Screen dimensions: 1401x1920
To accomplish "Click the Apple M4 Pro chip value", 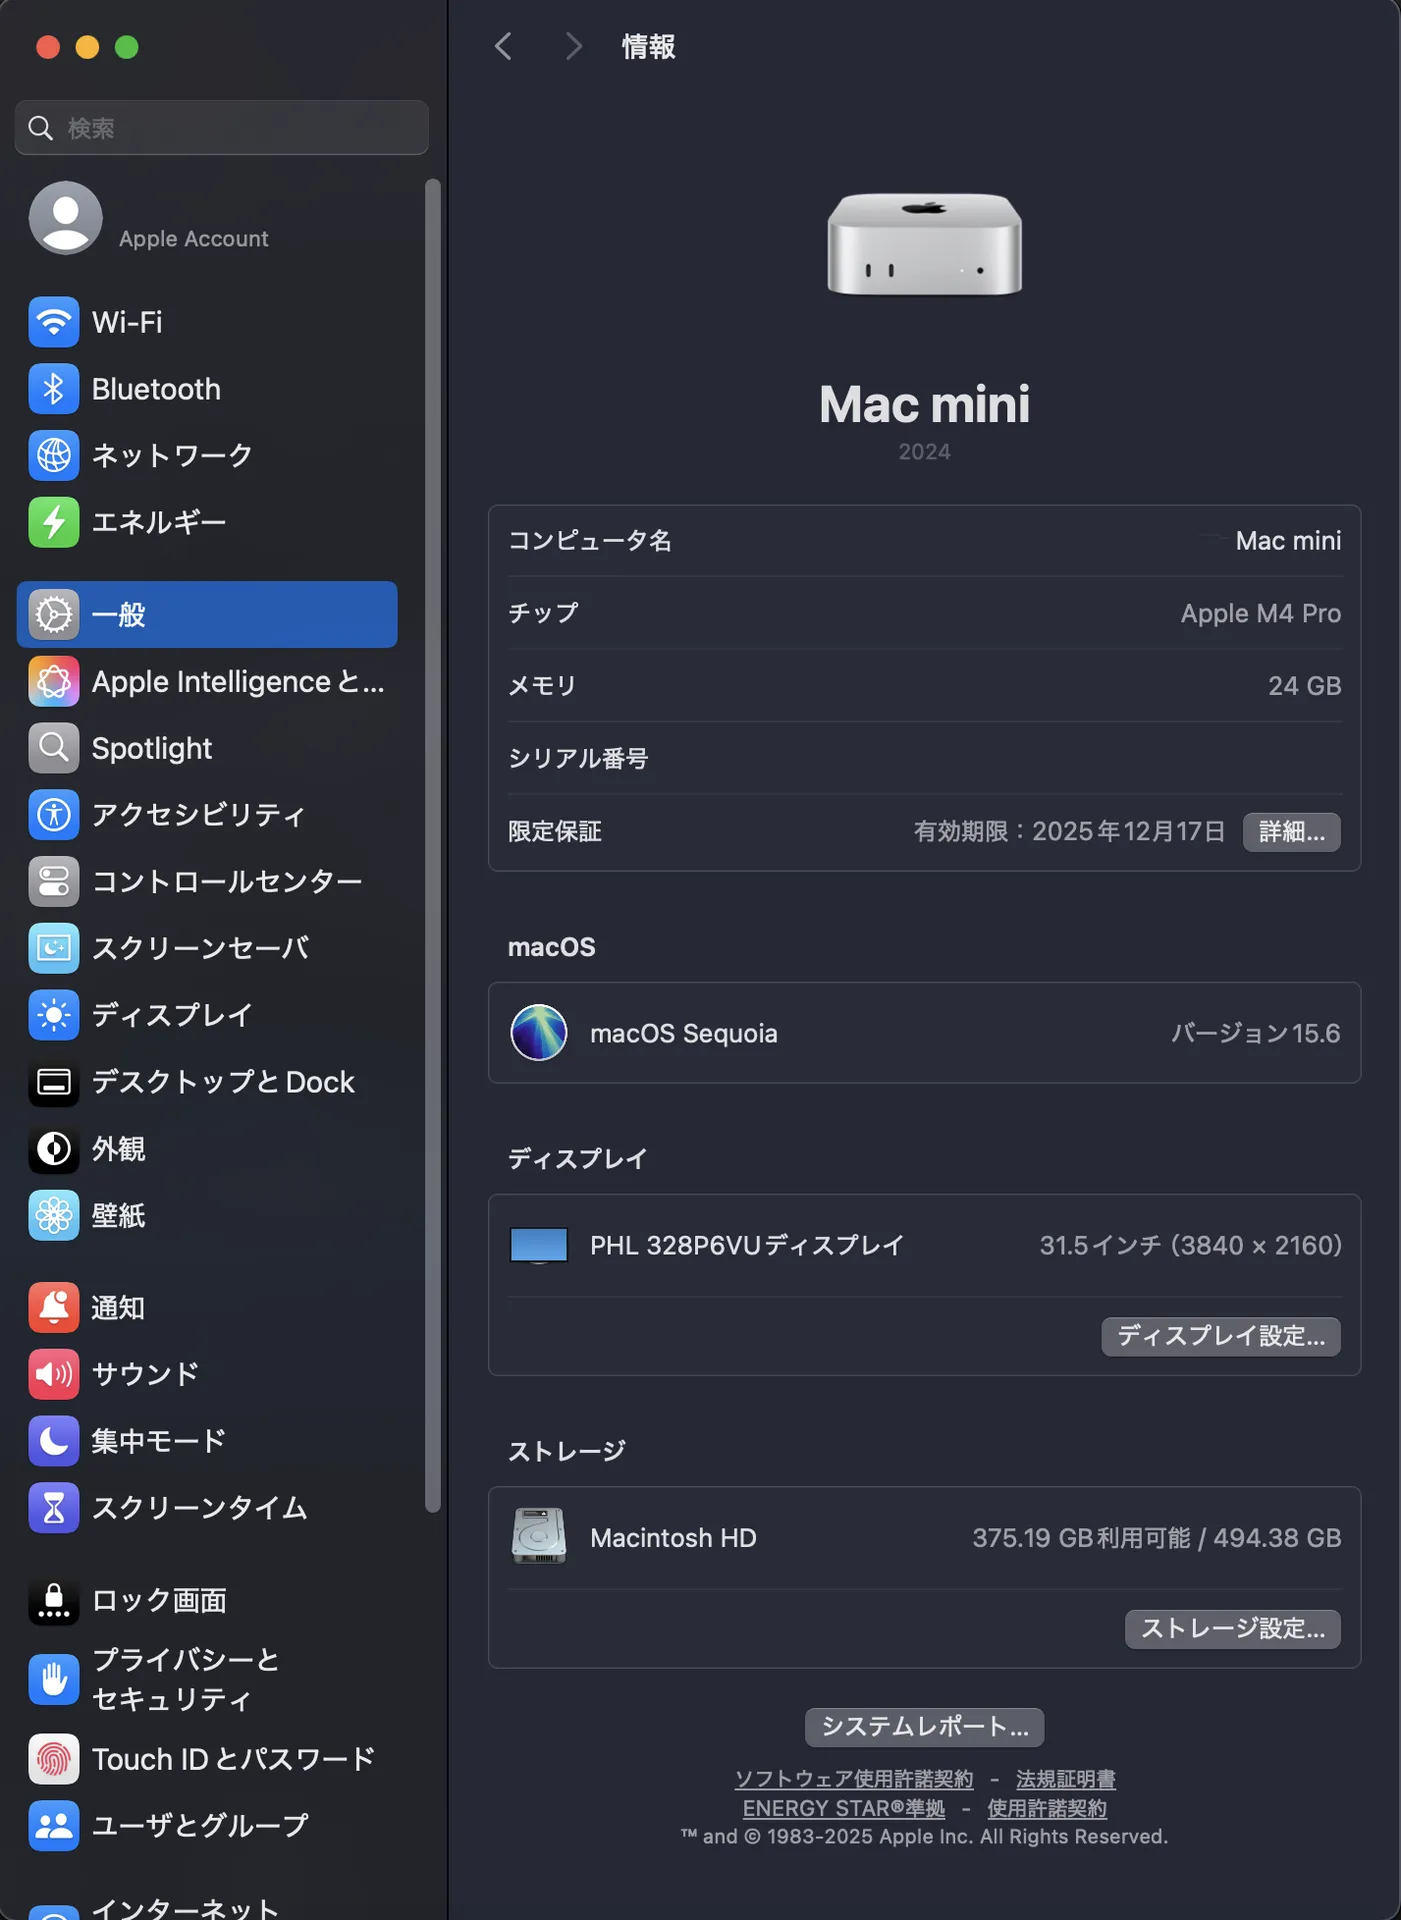I will 1261,613.
